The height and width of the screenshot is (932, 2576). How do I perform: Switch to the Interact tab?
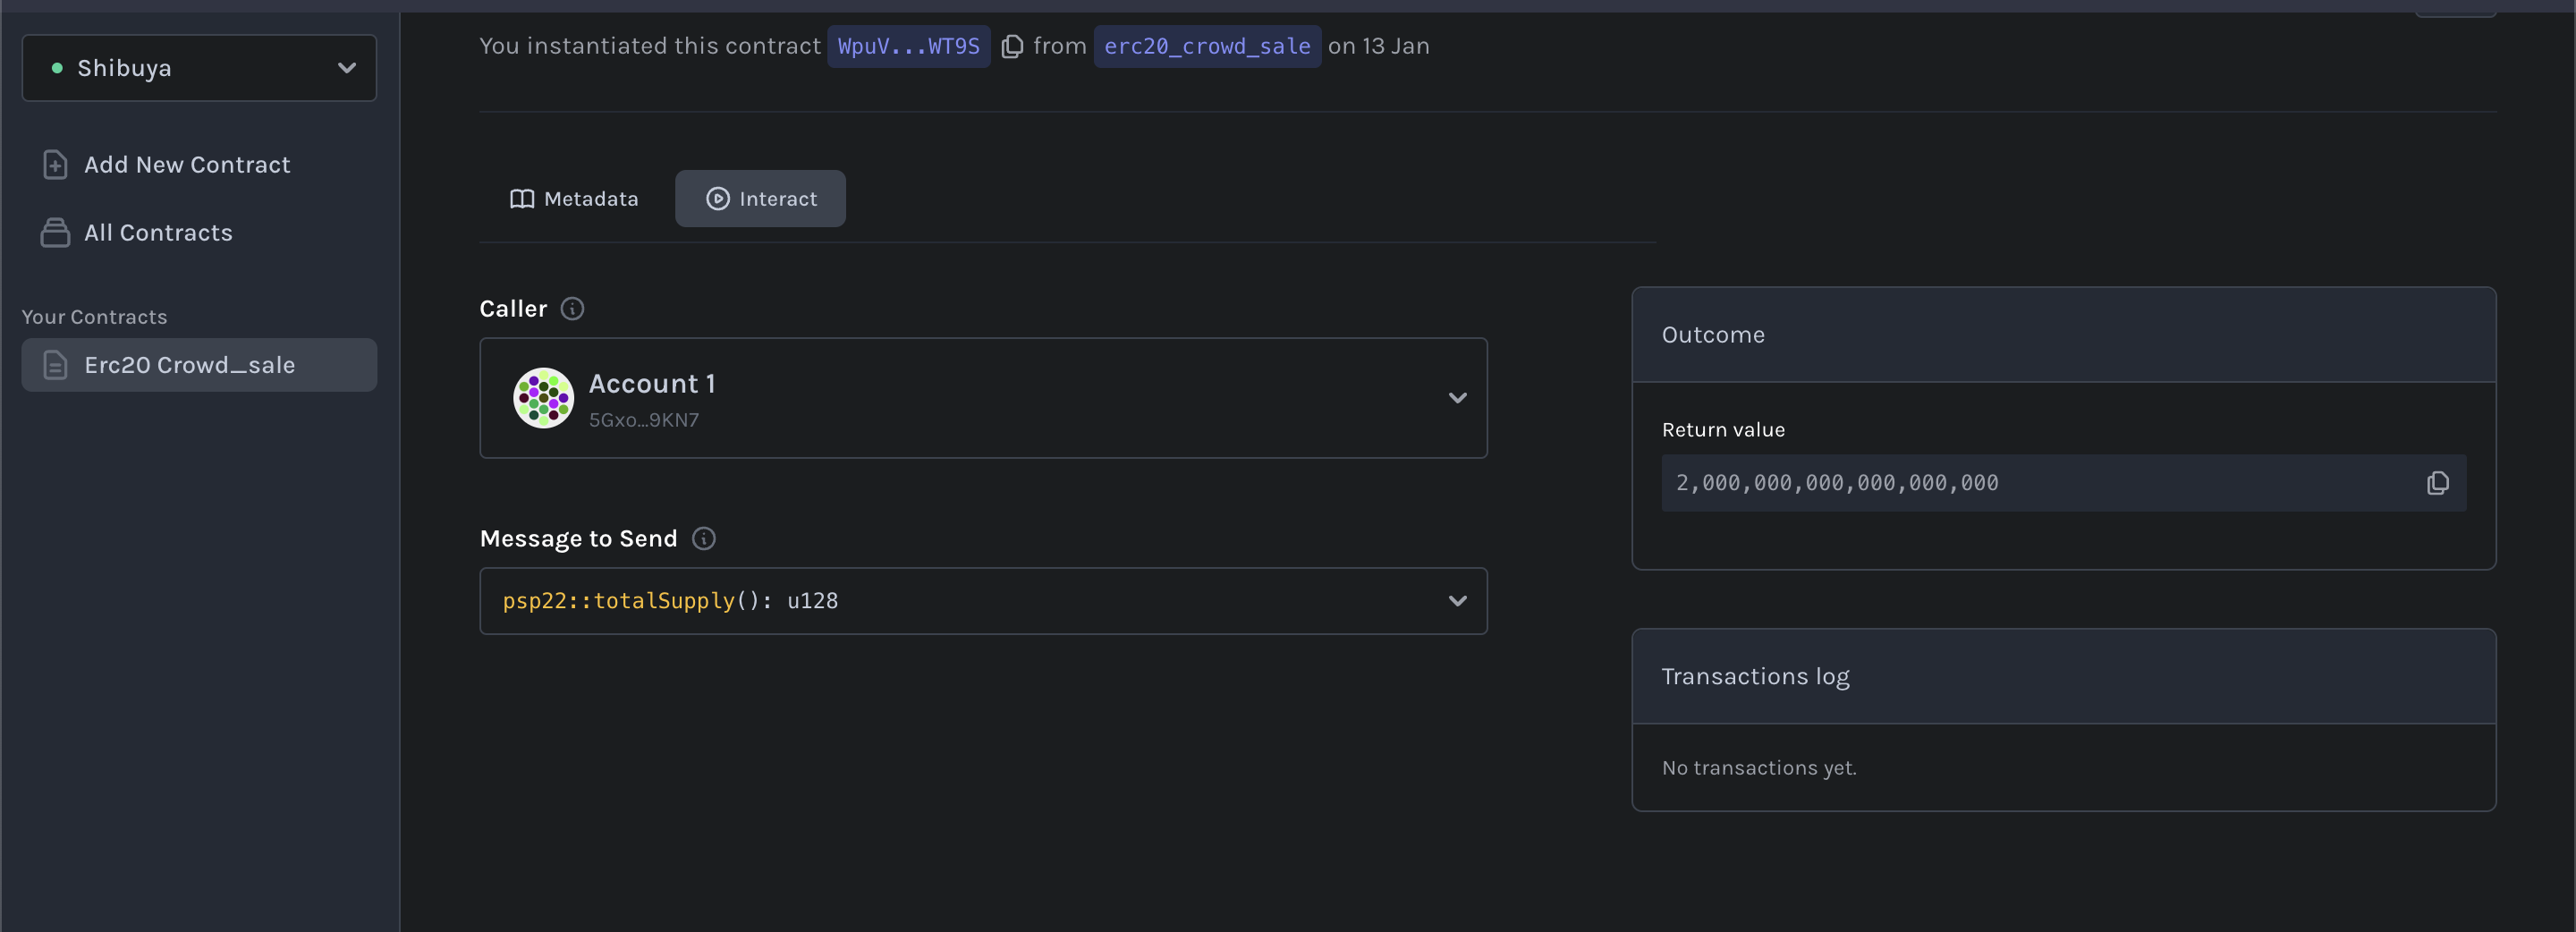coord(760,199)
